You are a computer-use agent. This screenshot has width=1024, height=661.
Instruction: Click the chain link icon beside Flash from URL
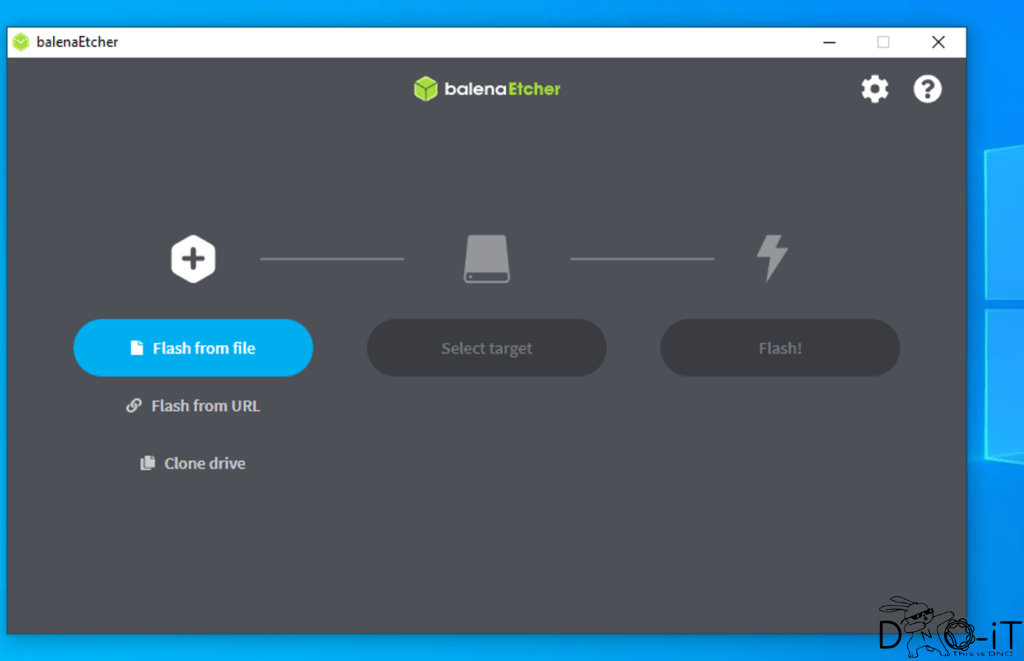click(134, 406)
